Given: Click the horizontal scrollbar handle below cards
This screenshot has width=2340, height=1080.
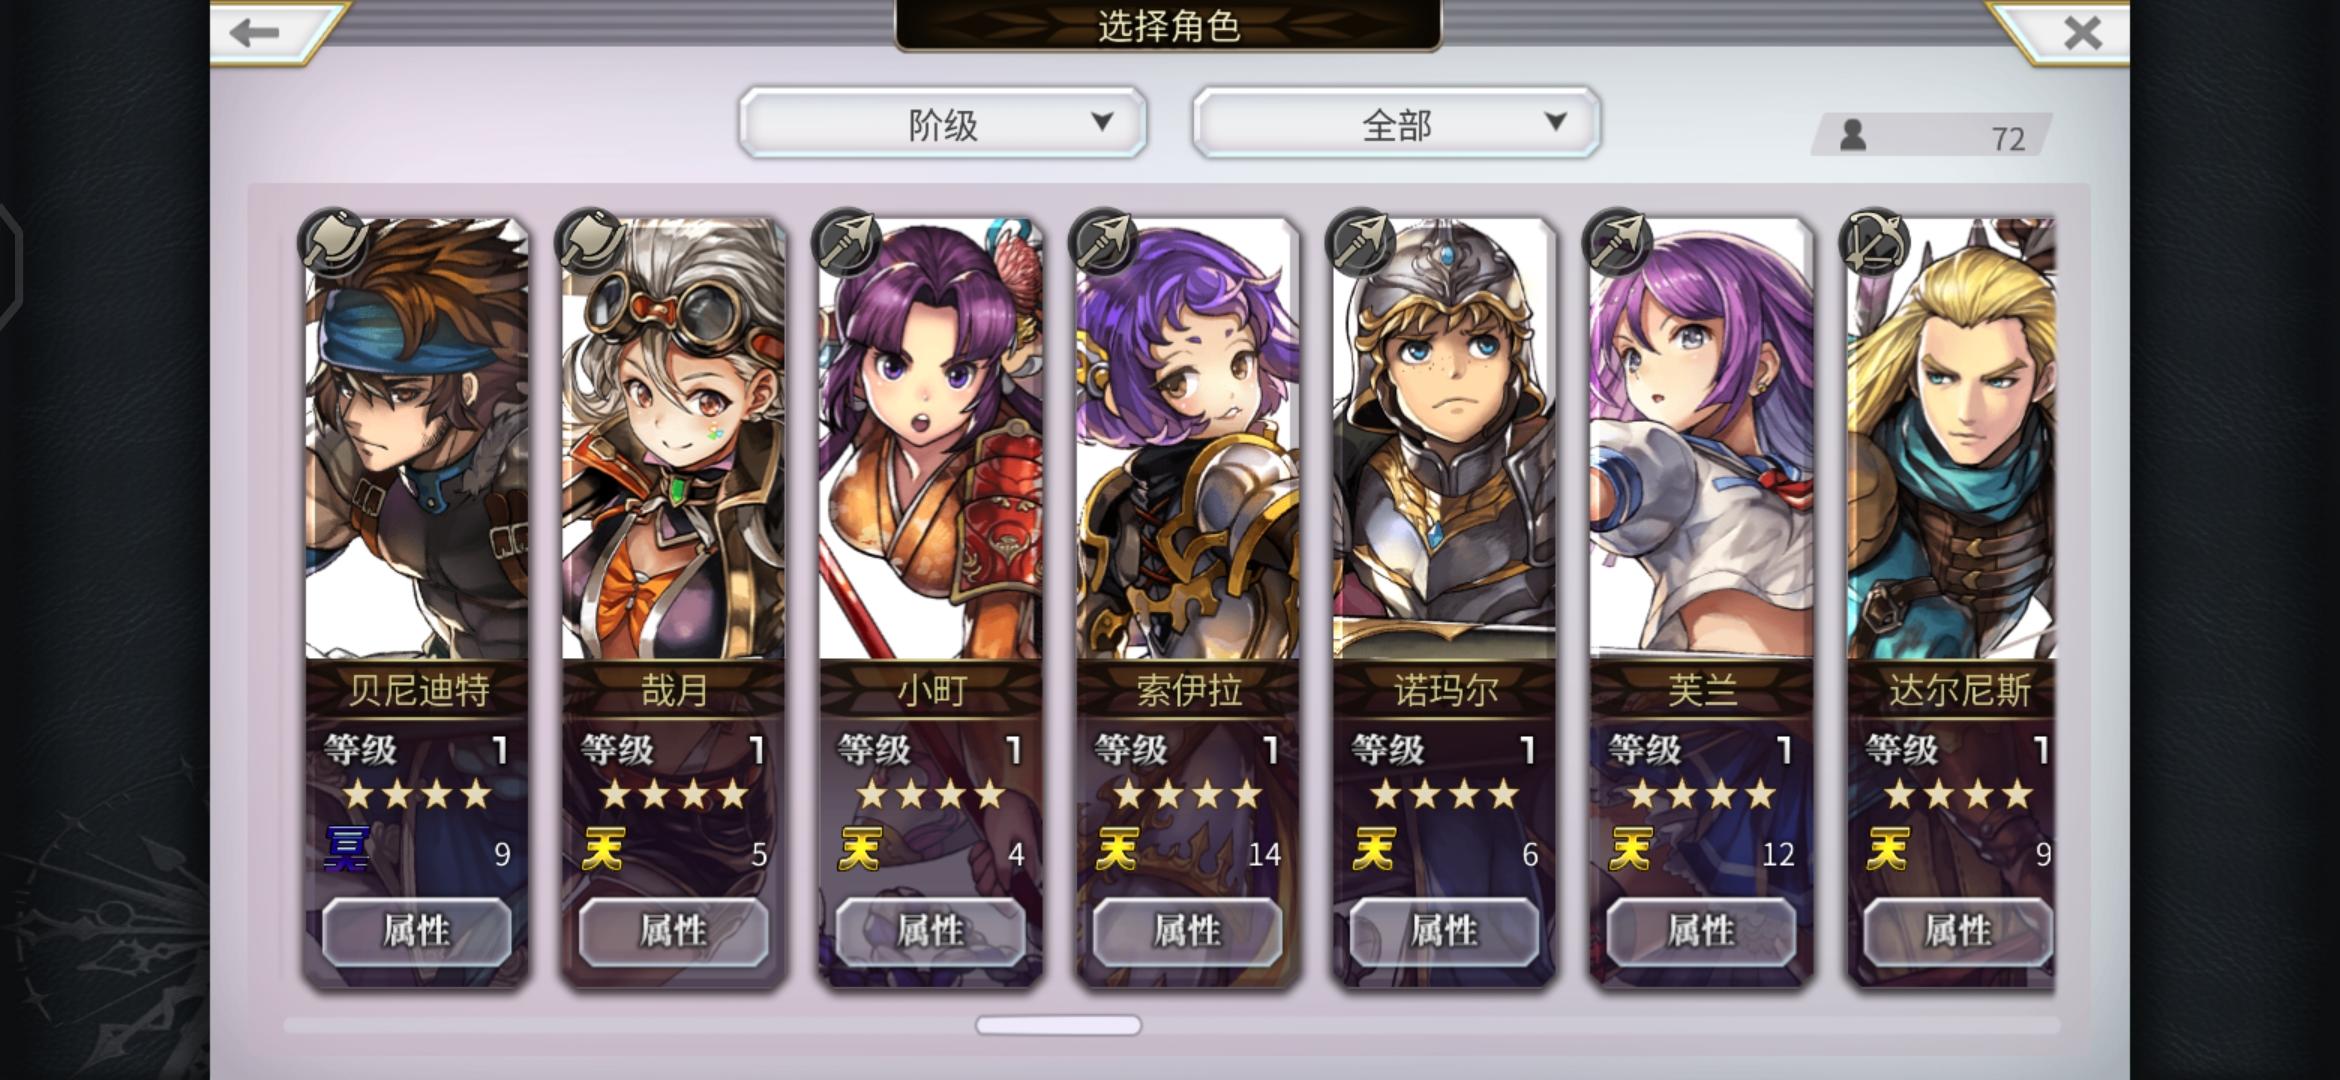Looking at the screenshot, I should 1058,1025.
